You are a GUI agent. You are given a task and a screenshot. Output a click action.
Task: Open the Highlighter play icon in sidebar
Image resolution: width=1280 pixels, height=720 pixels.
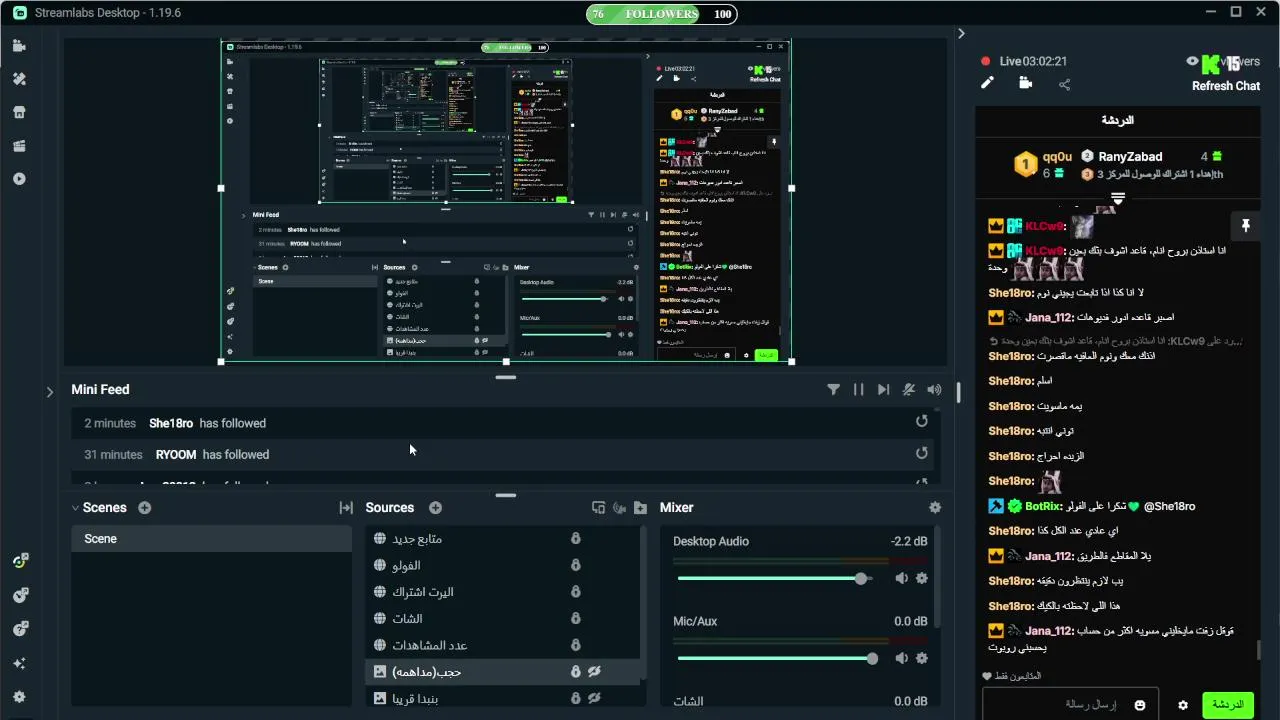19,179
